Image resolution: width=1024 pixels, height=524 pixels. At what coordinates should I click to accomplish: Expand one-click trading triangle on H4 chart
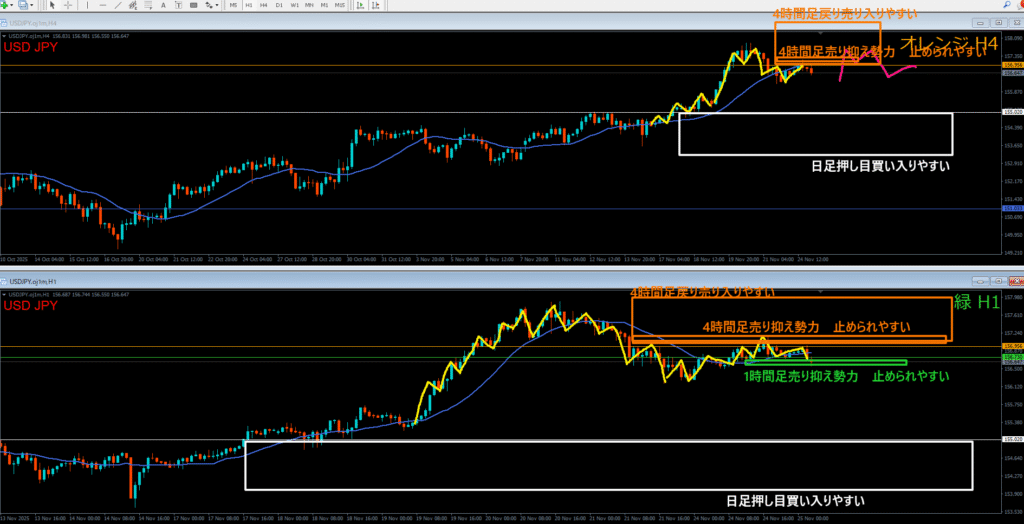tap(3, 36)
